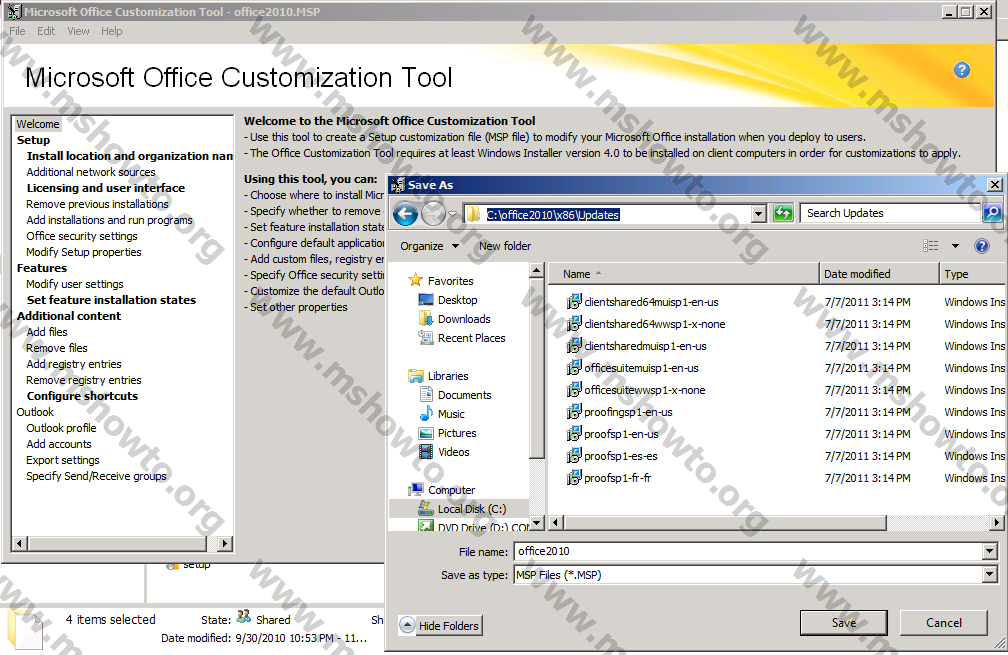1008x655 pixels.
Task: Sort files by the Name column
Action: pos(684,274)
